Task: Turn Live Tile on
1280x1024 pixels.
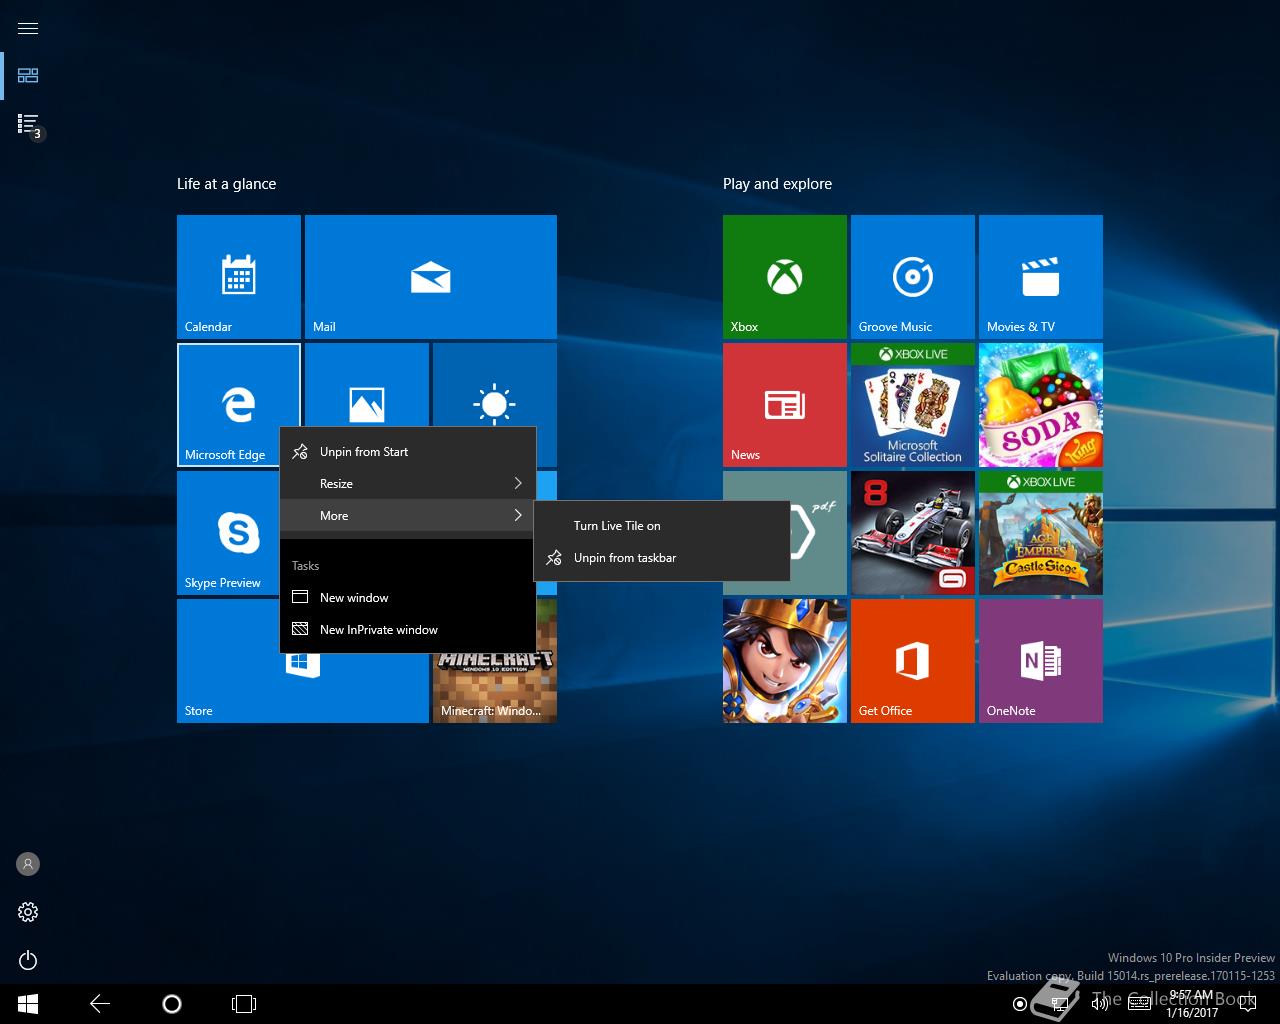Action: pyautogui.click(x=662, y=525)
